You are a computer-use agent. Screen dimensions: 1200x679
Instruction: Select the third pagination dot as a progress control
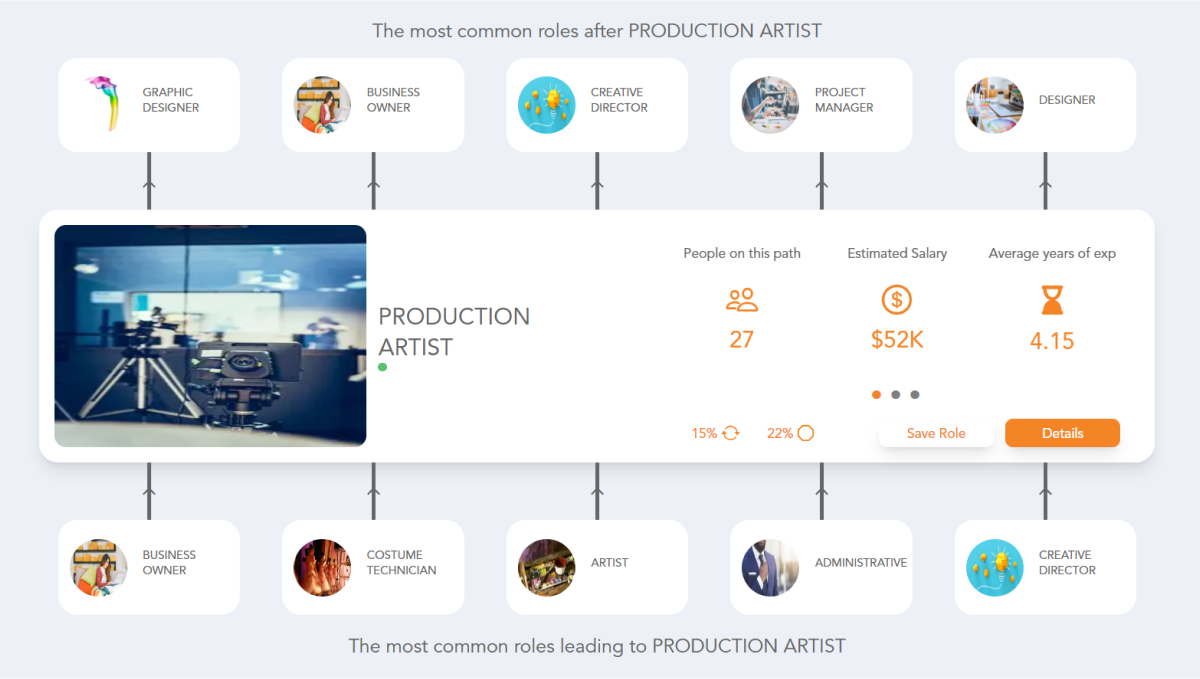pyautogui.click(x=915, y=394)
